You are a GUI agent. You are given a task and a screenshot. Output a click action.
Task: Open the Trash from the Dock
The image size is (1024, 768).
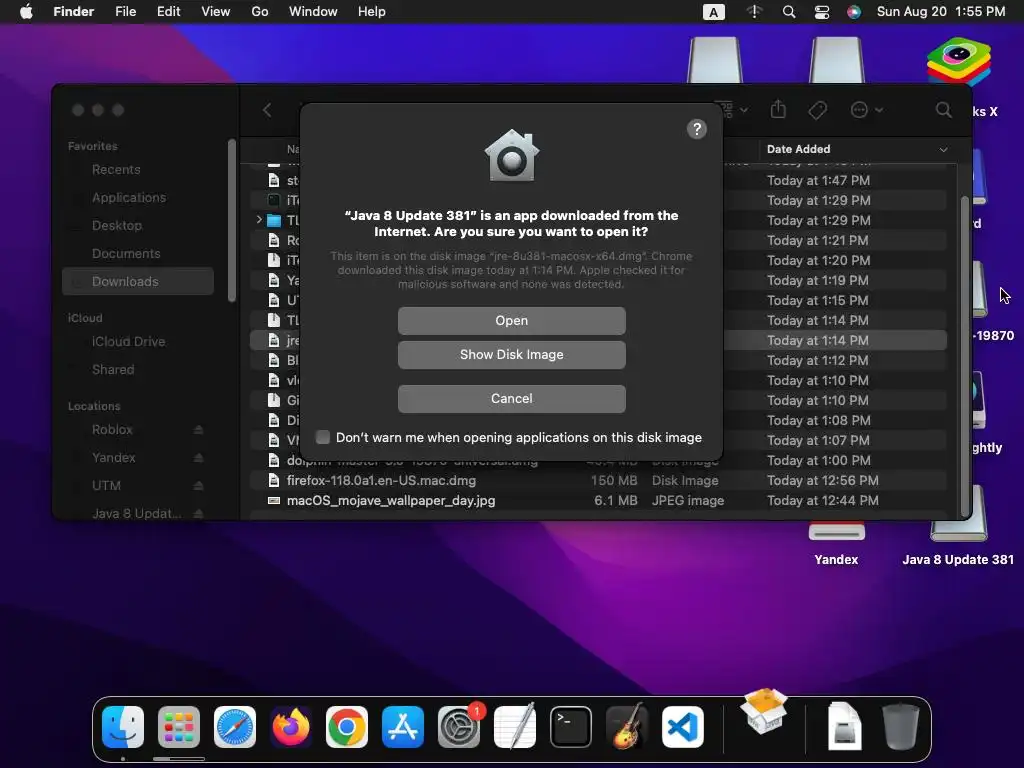pos(901,727)
